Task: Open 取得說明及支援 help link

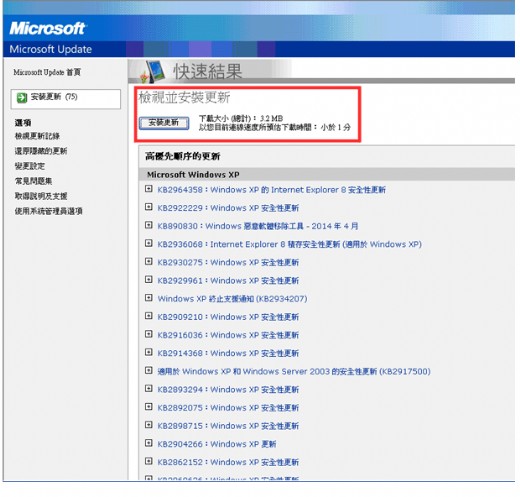Action: (41, 196)
